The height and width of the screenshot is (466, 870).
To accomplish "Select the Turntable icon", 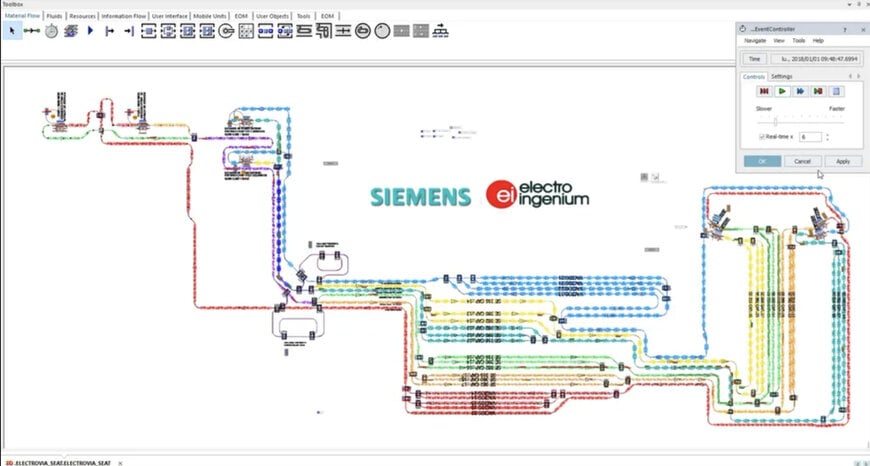I will click(362, 31).
